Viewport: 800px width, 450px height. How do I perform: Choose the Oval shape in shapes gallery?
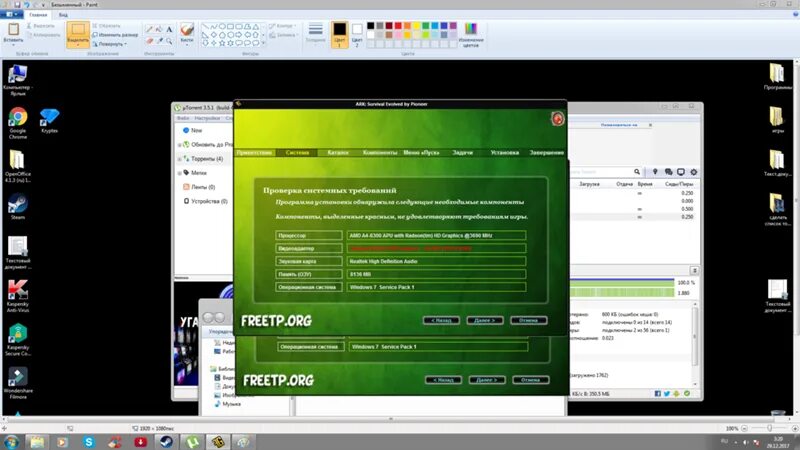(x=222, y=26)
